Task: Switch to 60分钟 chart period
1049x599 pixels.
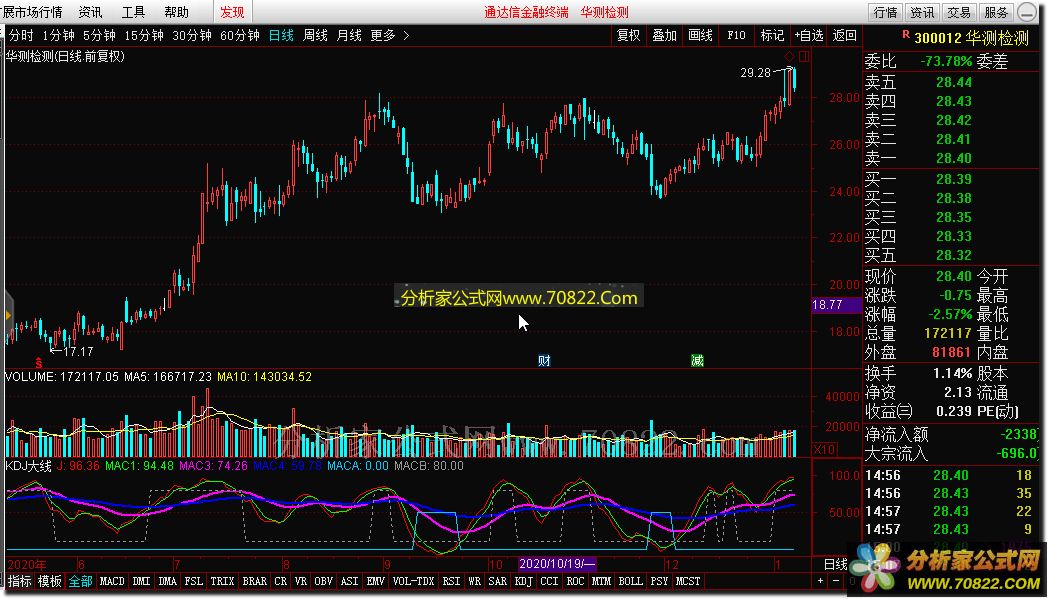Action: click(x=240, y=35)
